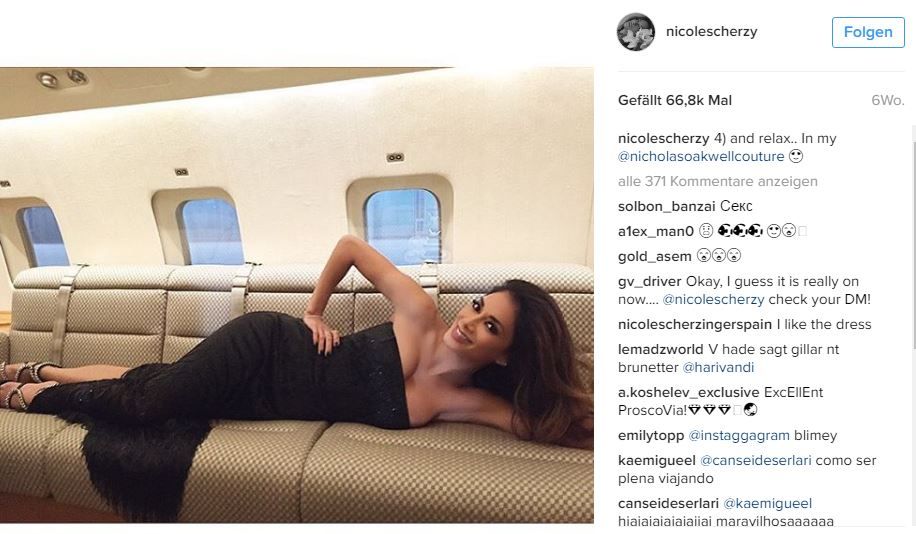Screen dimensions: 916x534
Task: Click the Folgen button
Action: tap(868, 32)
